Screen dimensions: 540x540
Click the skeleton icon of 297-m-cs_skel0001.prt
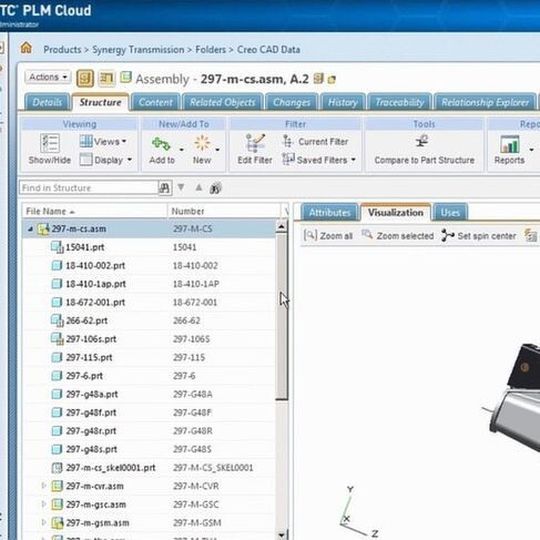click(56, 468)
